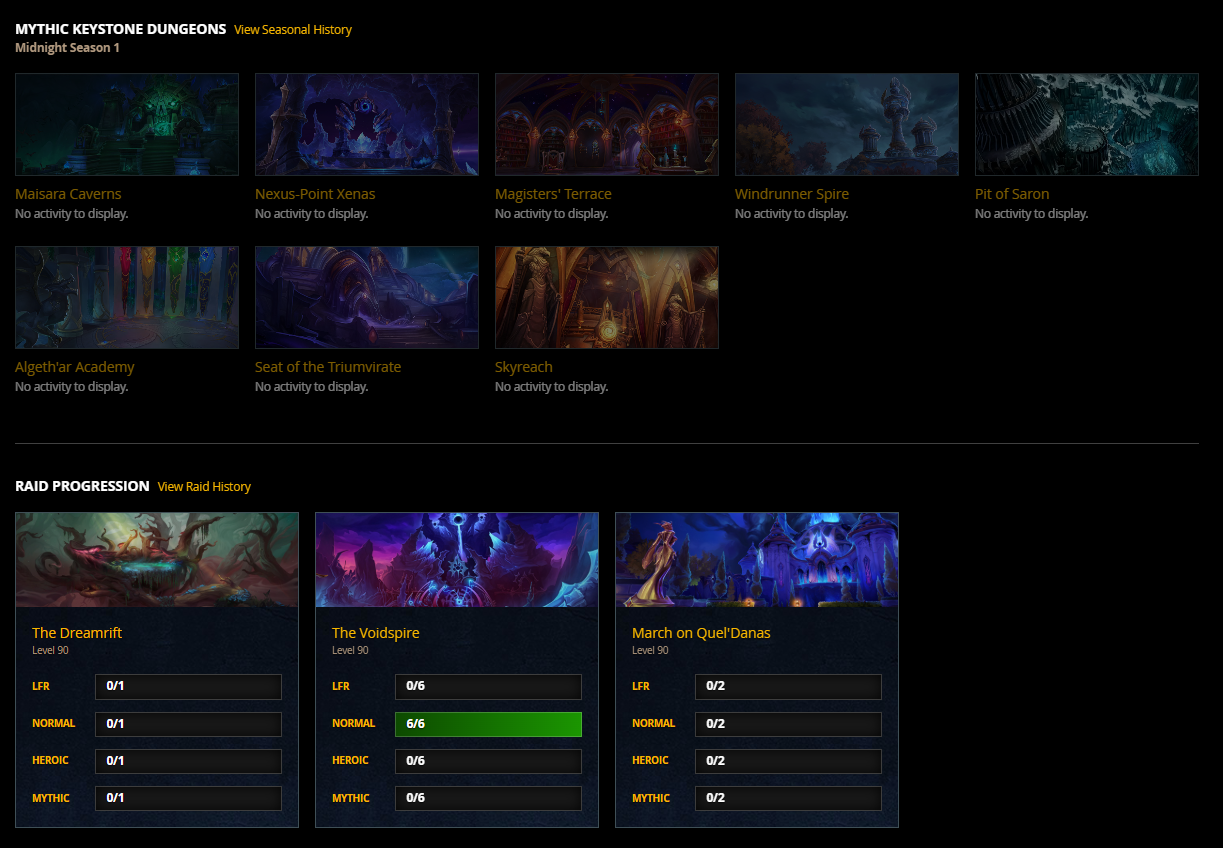The height and width of the screenshot is (848, 1223).
Task: Open the View Raid History link
Action: pos(204,487)
